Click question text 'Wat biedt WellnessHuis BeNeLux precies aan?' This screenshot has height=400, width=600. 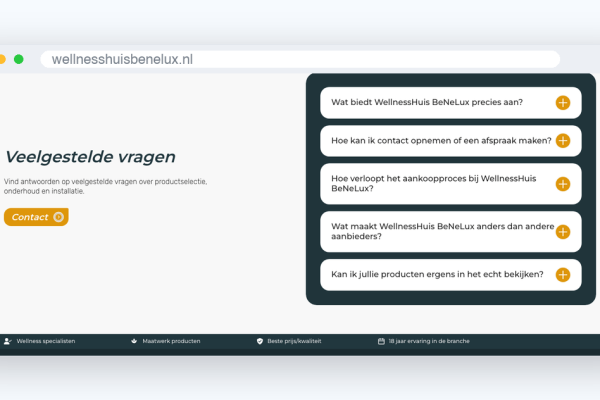(427, 102)
